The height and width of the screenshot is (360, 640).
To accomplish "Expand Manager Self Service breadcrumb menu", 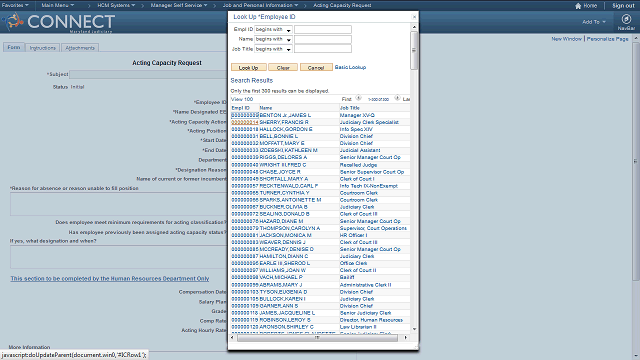I will coord(179,5).
